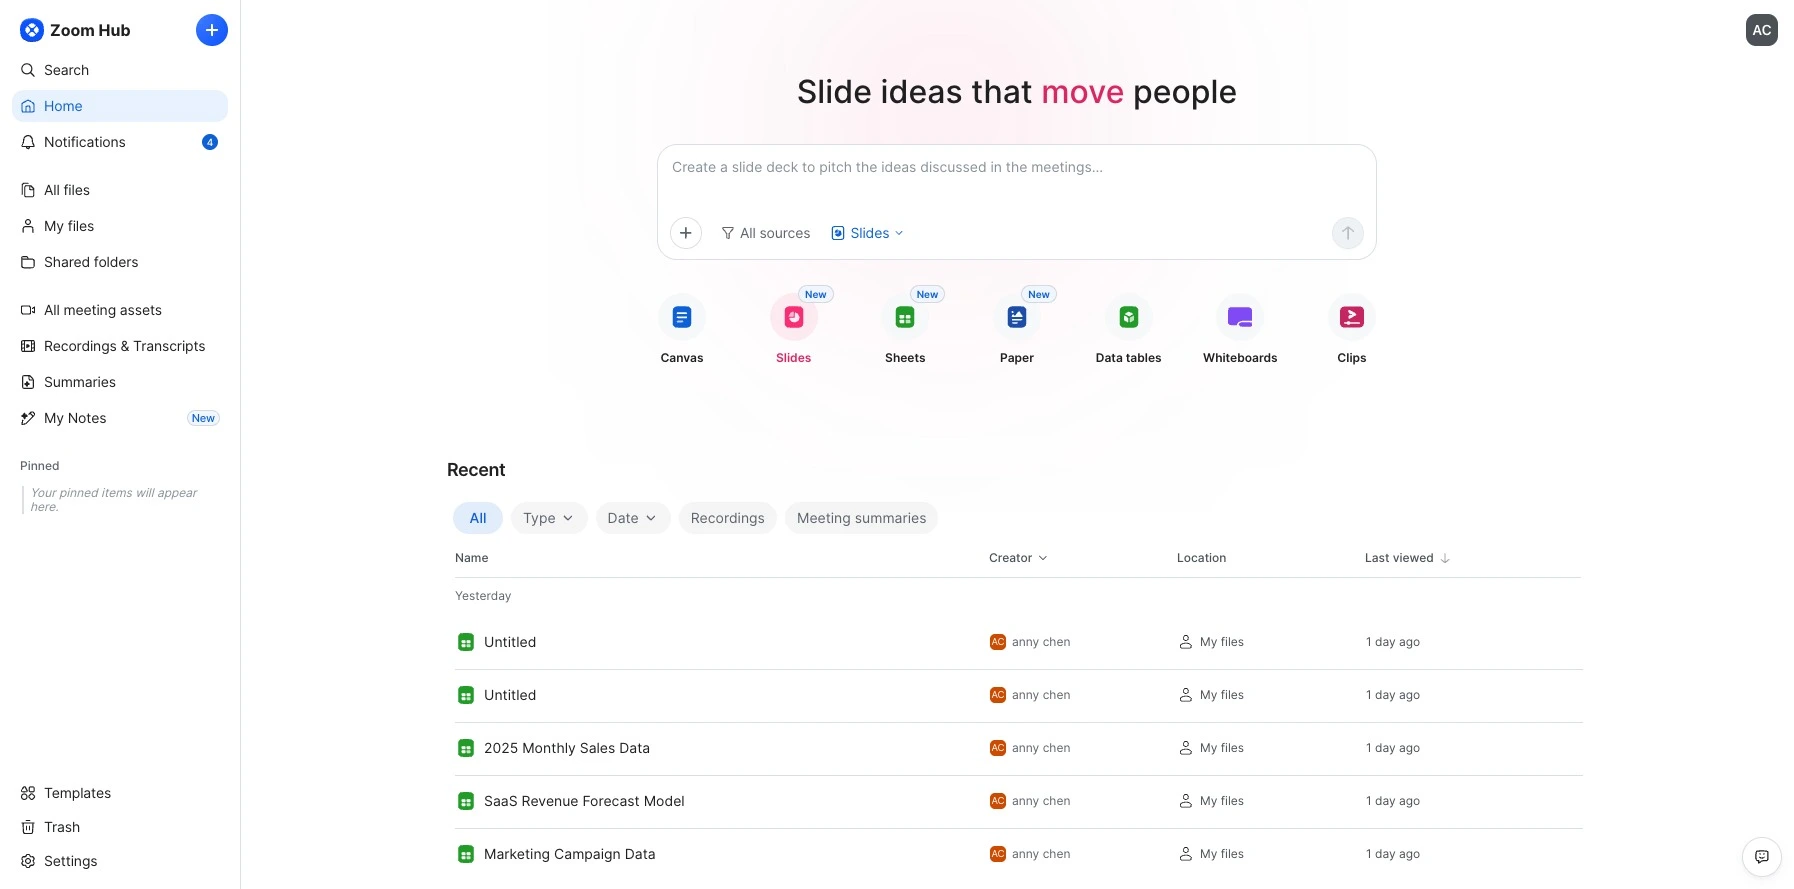1794x889 pixels.
Task: Open All meeting assets
Action: (120, 310)
